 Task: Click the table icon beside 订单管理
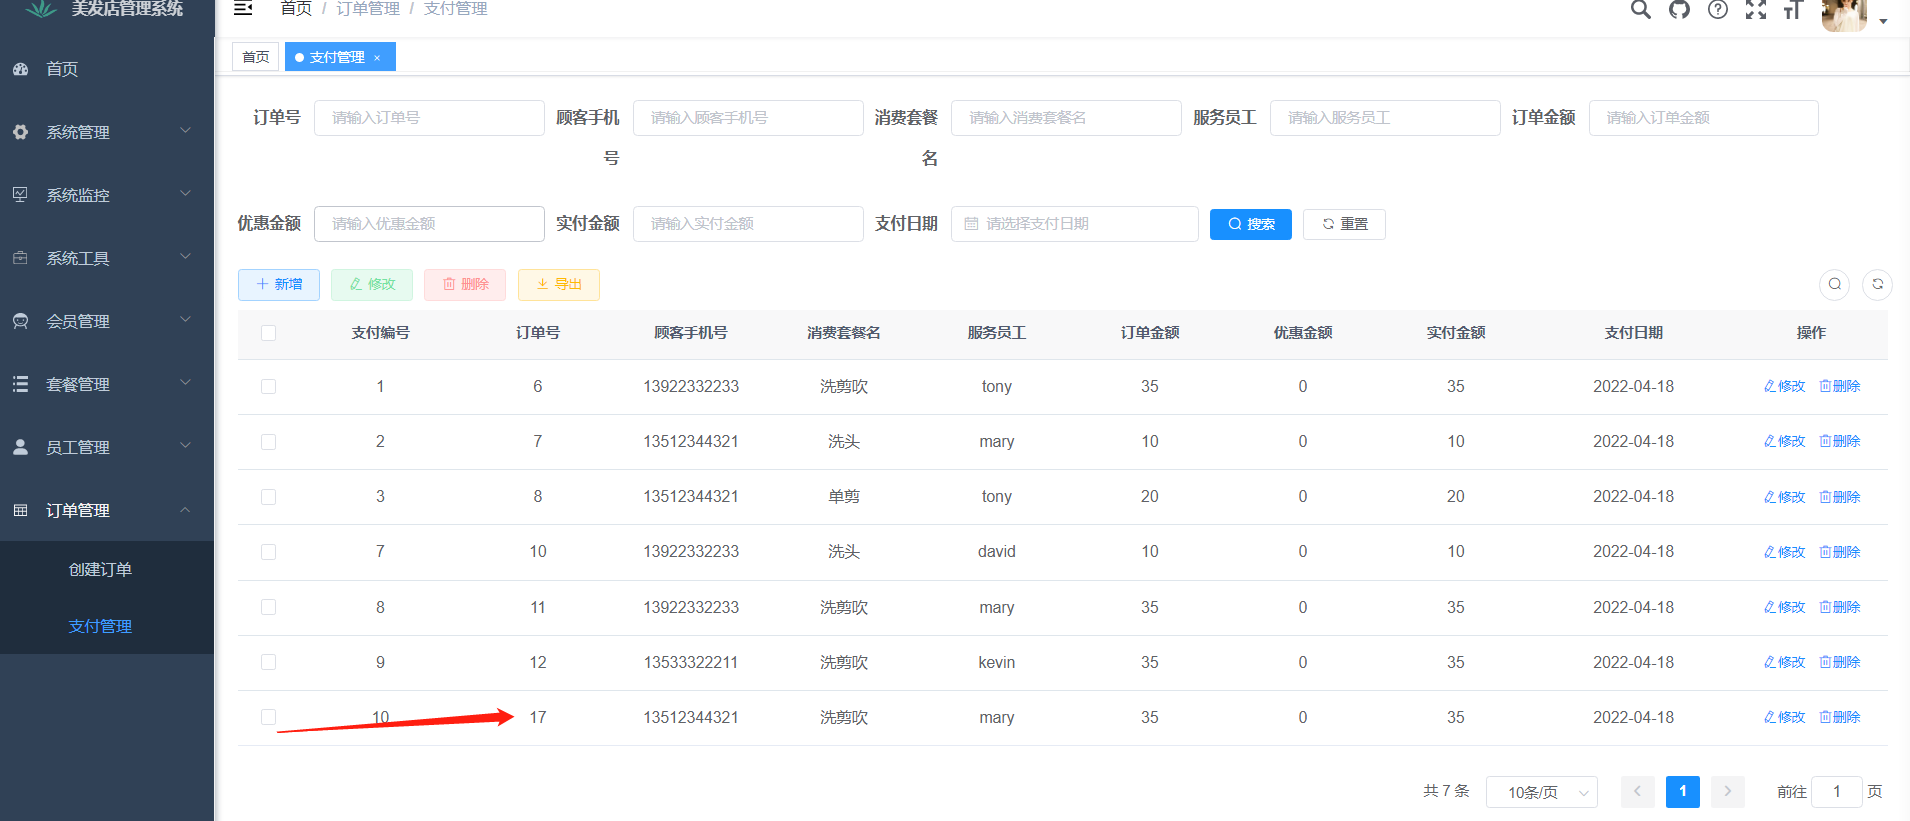20,510
